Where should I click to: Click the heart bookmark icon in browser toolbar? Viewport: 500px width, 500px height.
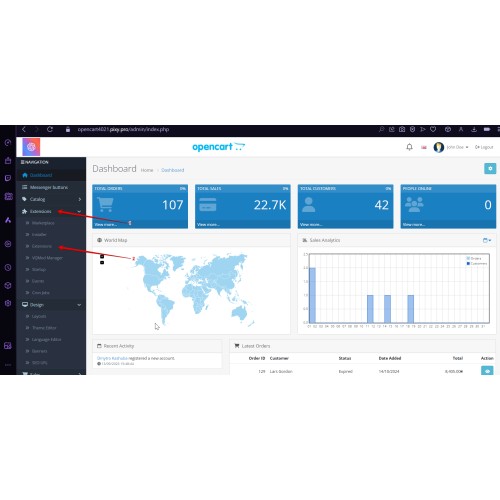tap(433, 129)
